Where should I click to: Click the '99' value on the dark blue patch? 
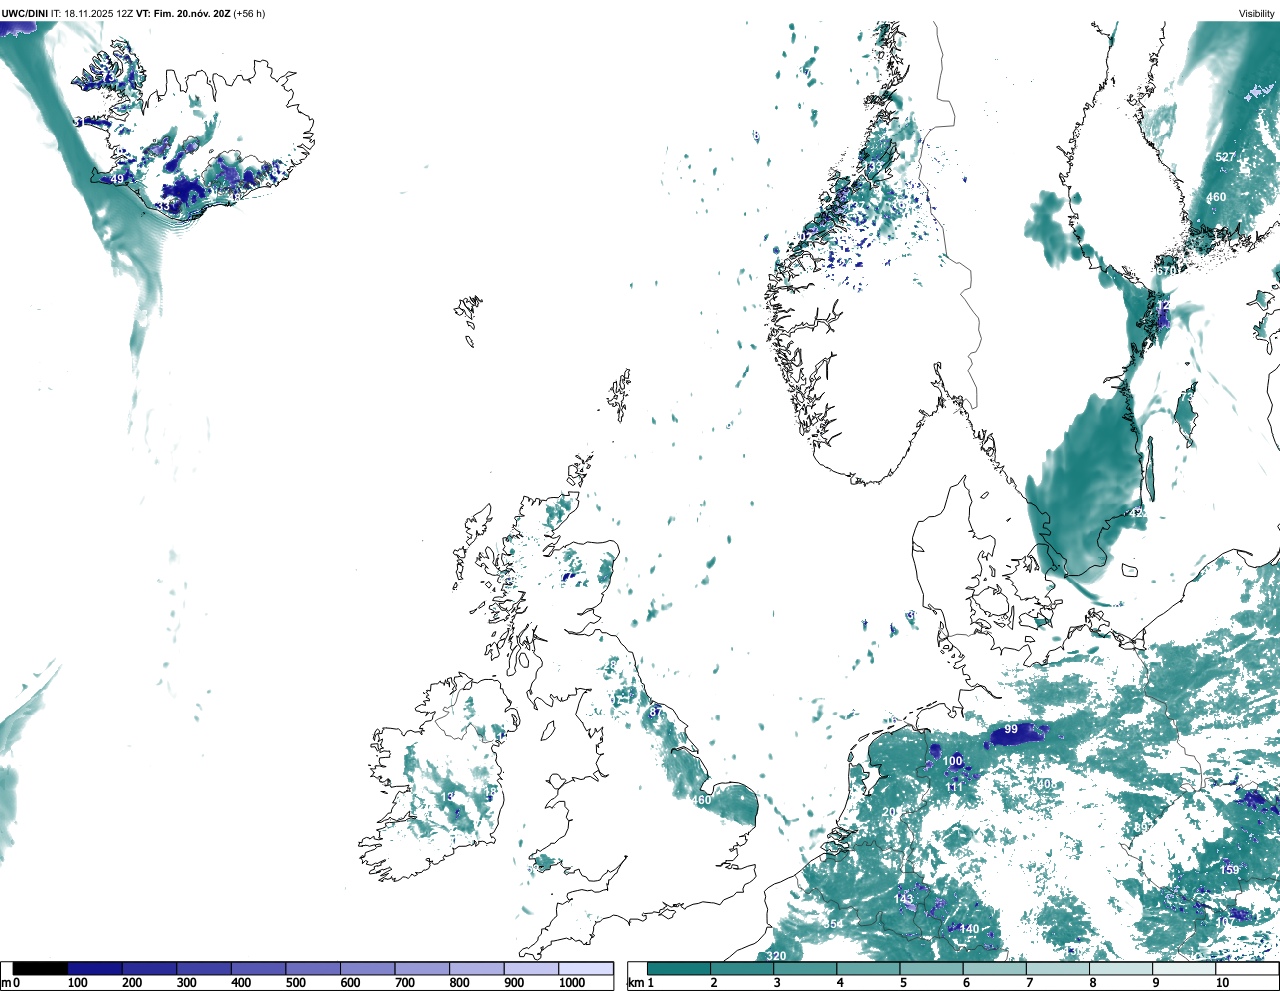(x=1011, y=729)
